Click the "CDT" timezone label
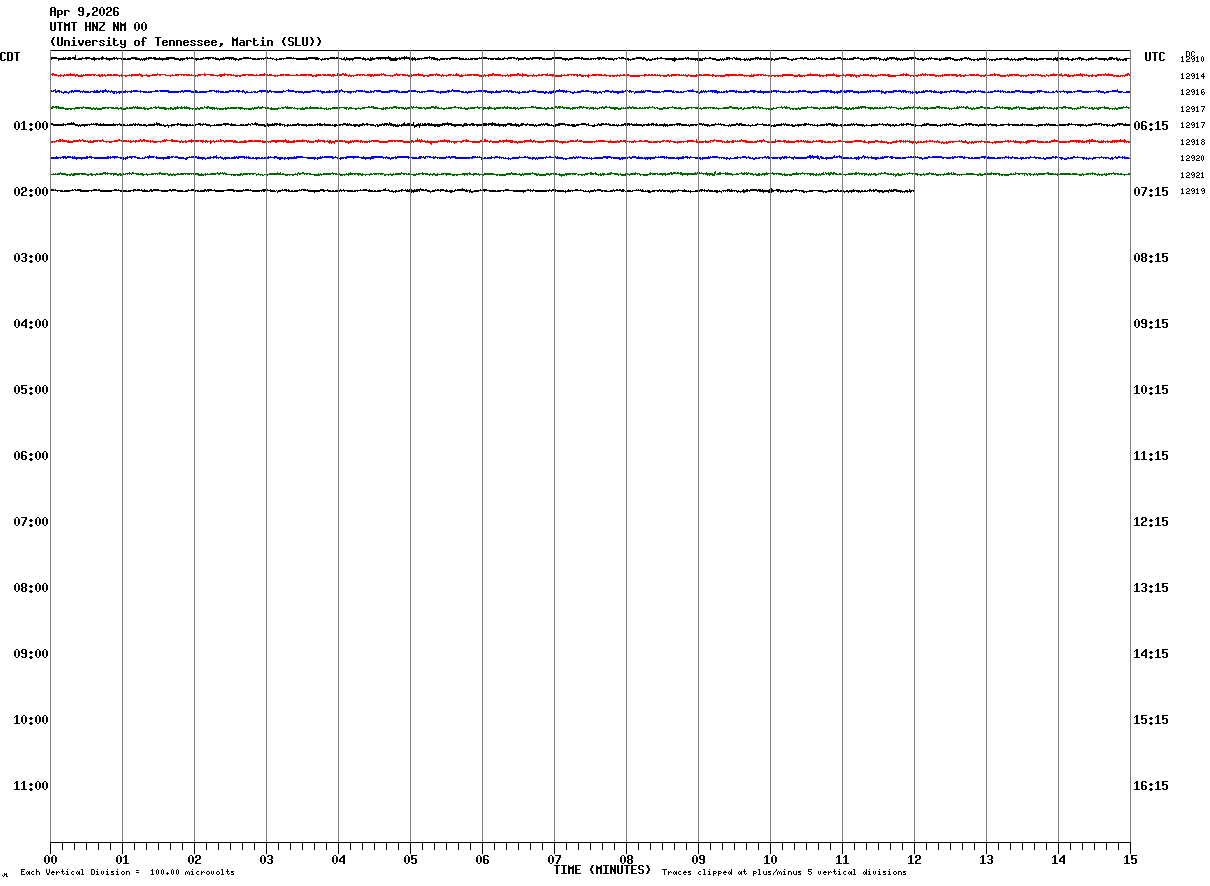 tap(10, 57)
